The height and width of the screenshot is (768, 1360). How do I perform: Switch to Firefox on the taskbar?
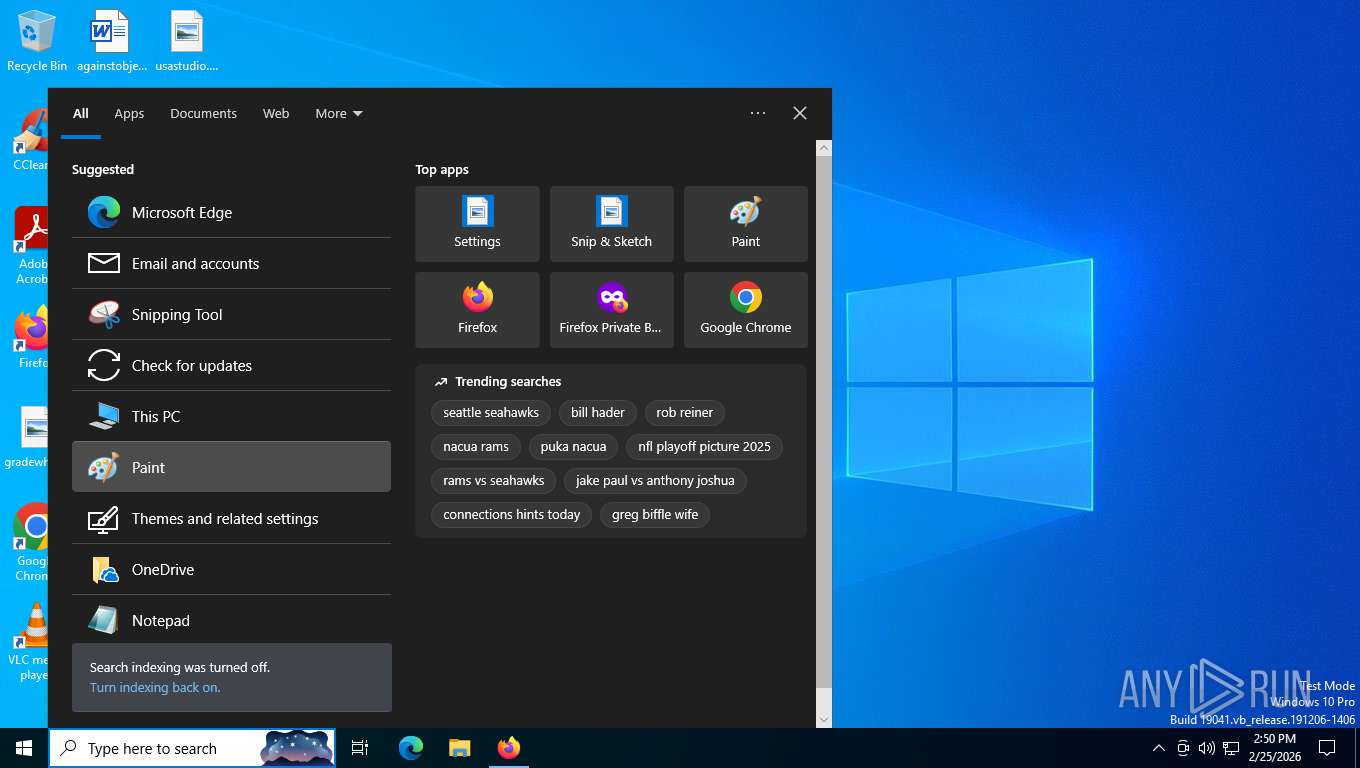point(508,748)
